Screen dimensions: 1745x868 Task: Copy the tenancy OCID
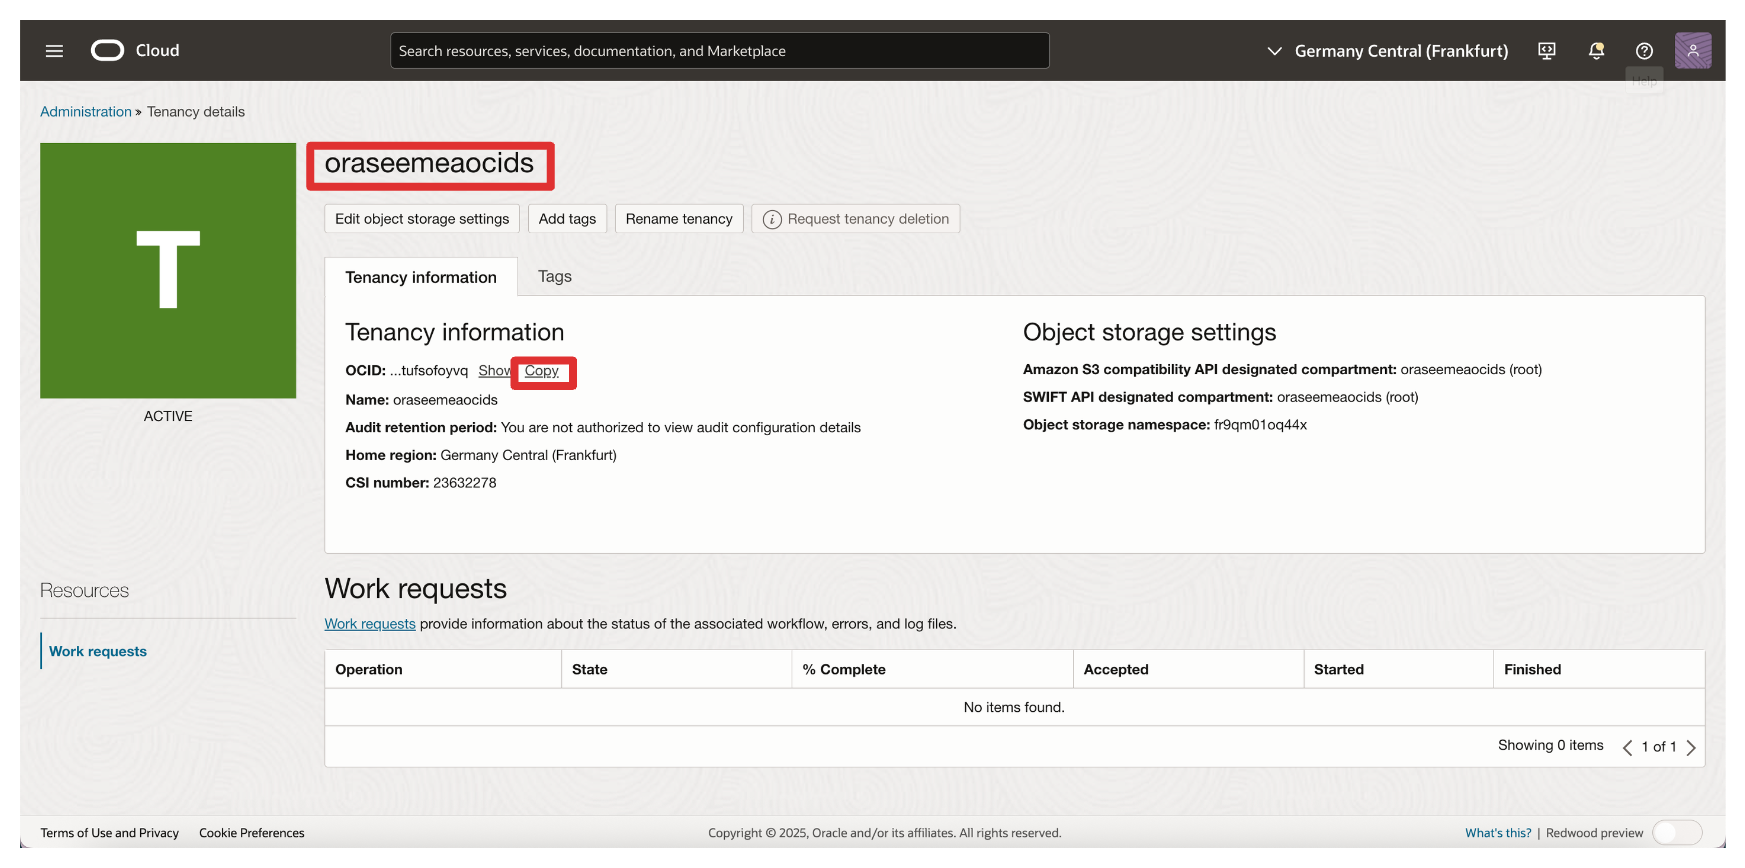[542, 371]
